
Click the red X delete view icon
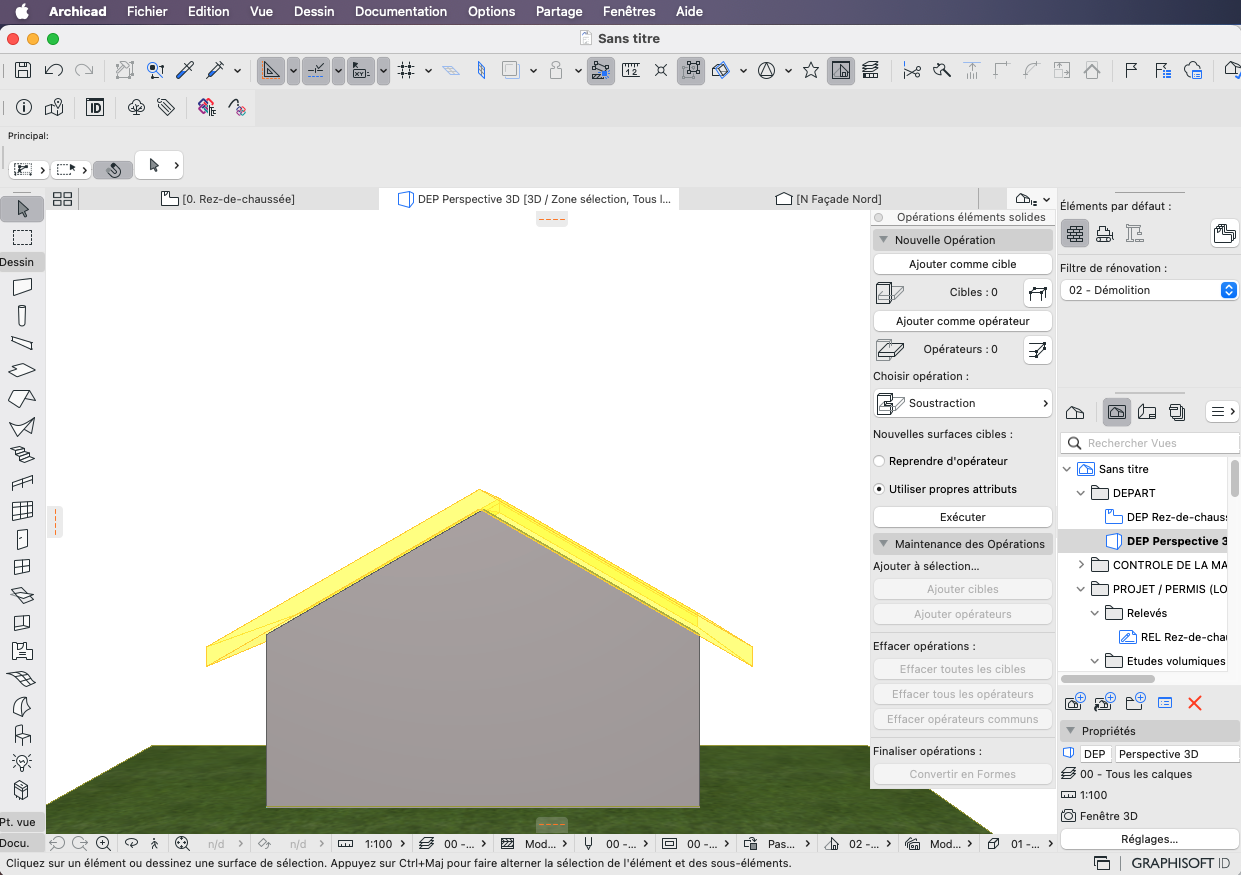(1194, 703)
